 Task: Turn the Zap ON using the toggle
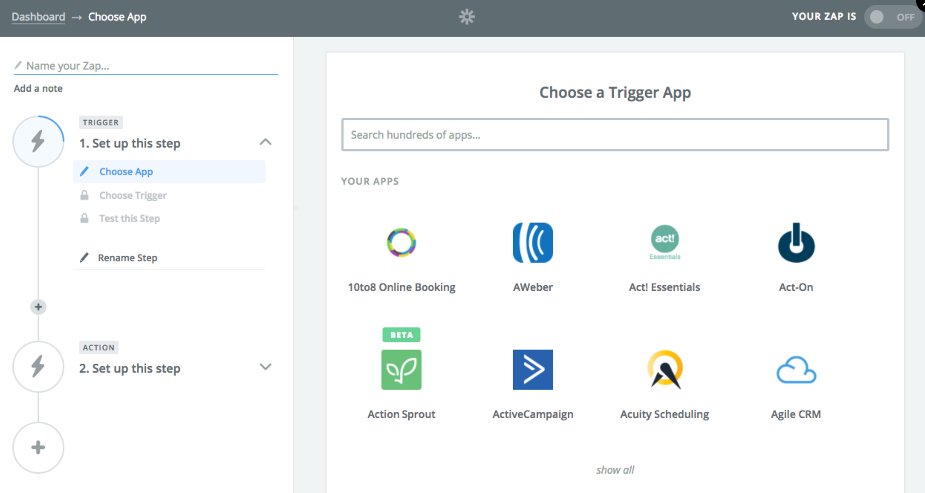[893, 17]
